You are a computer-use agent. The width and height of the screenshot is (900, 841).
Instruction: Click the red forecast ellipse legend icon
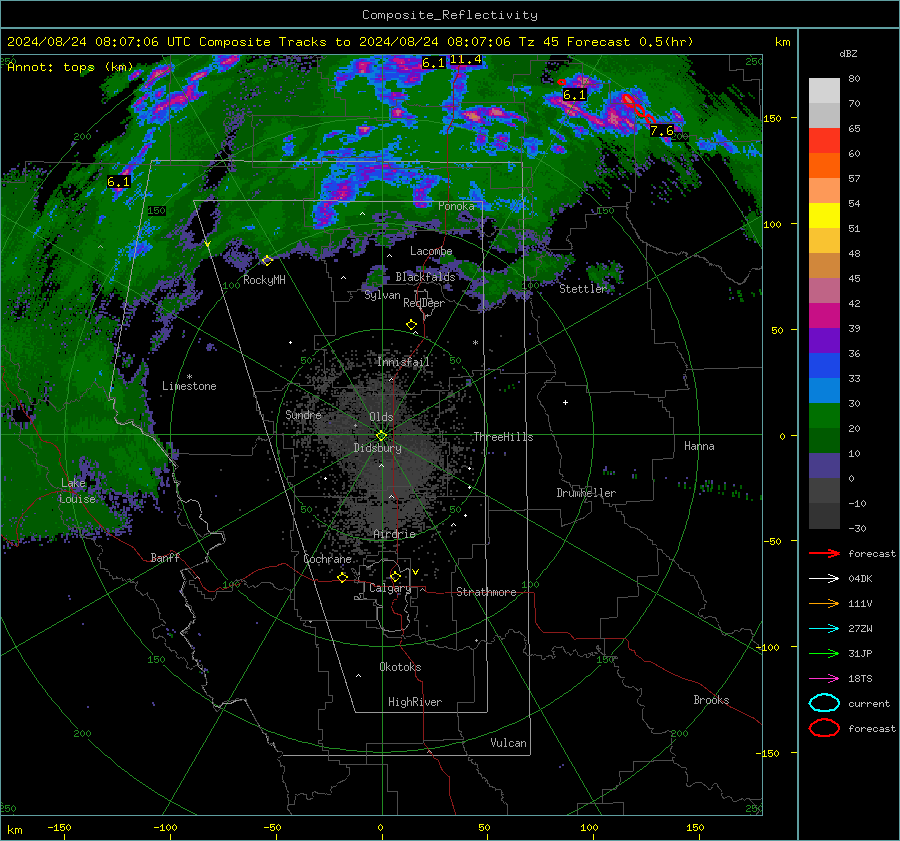(824, 728)
